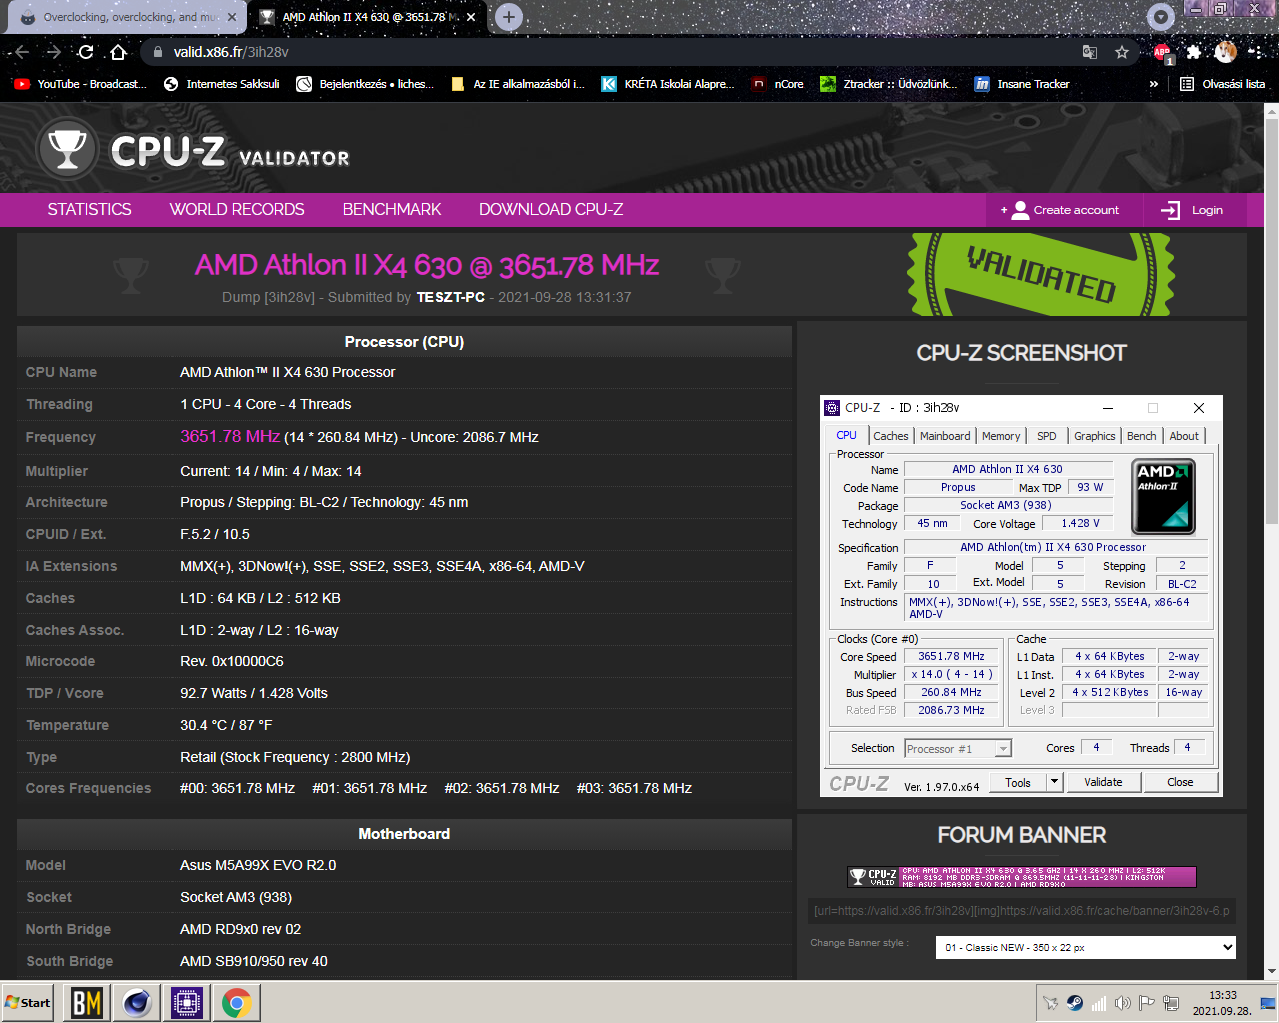Click the 'Rev. 0x10000C6' microcode value
Viewport: 1279px width, 1023px height.
(x=232, y=661)
